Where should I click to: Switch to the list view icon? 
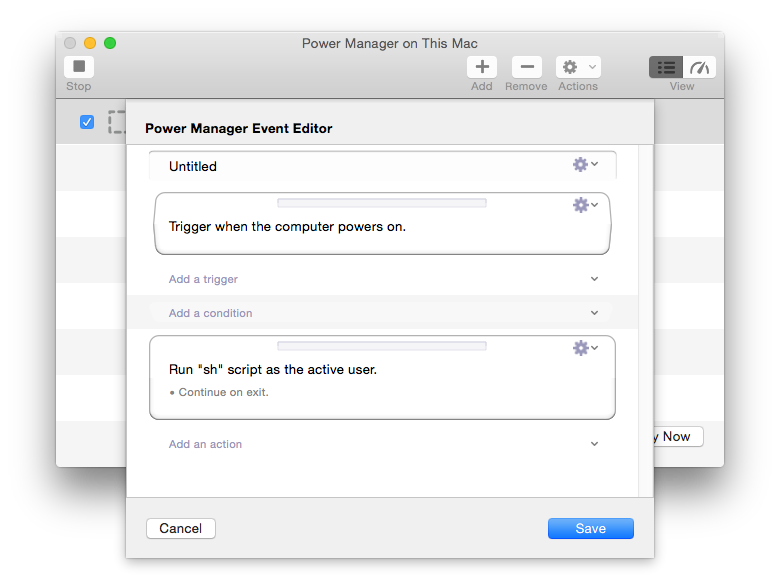[666, 67]
